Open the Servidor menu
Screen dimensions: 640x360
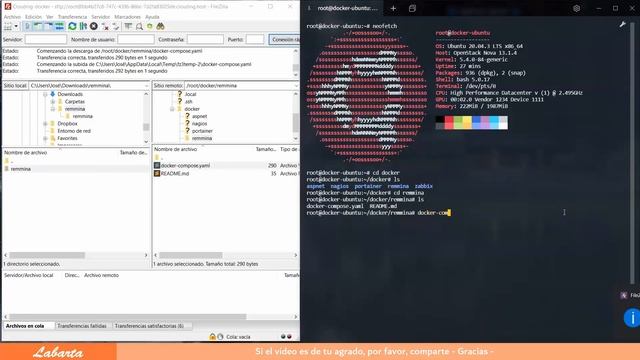pyautogui.click(x=100, y=17)
